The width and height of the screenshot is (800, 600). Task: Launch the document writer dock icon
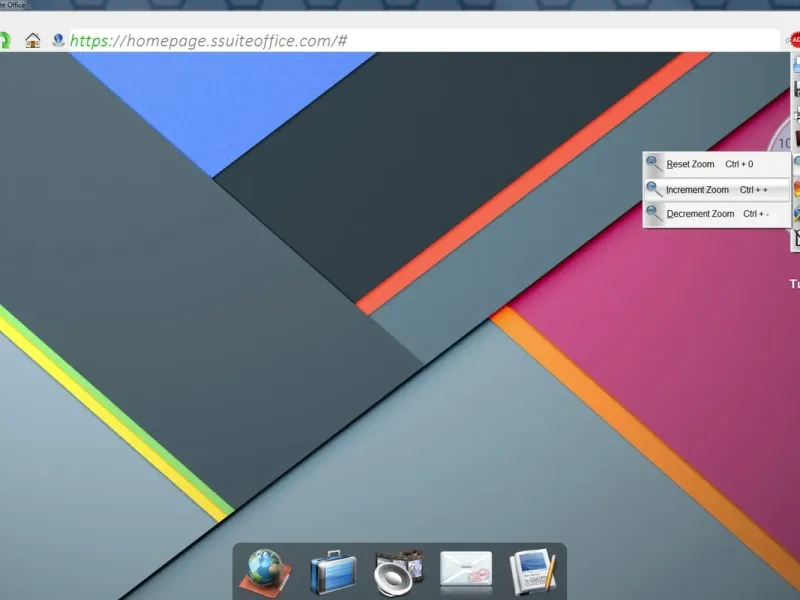point(533,572)
